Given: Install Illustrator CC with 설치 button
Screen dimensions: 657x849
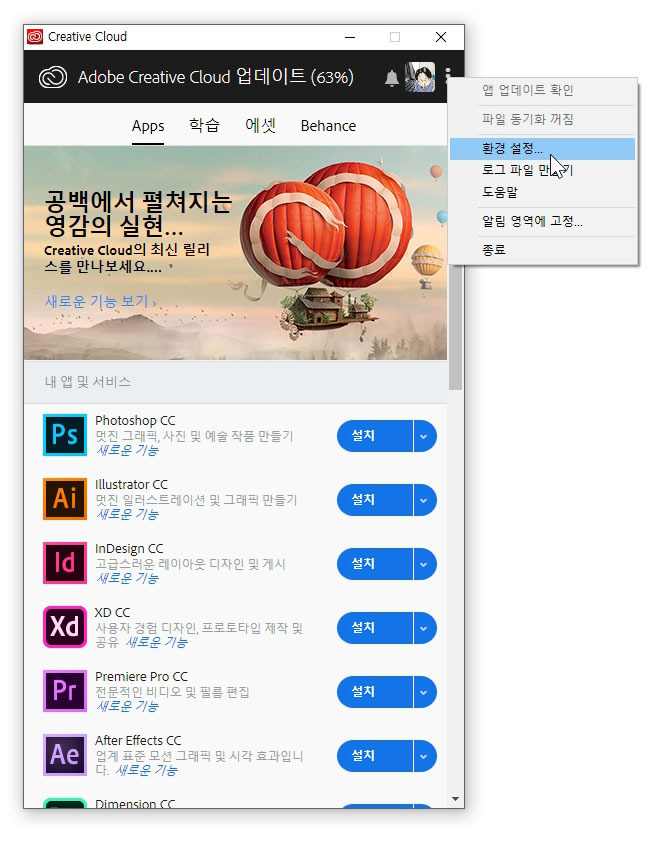Looking at the screenshot, I should point(374,499).
